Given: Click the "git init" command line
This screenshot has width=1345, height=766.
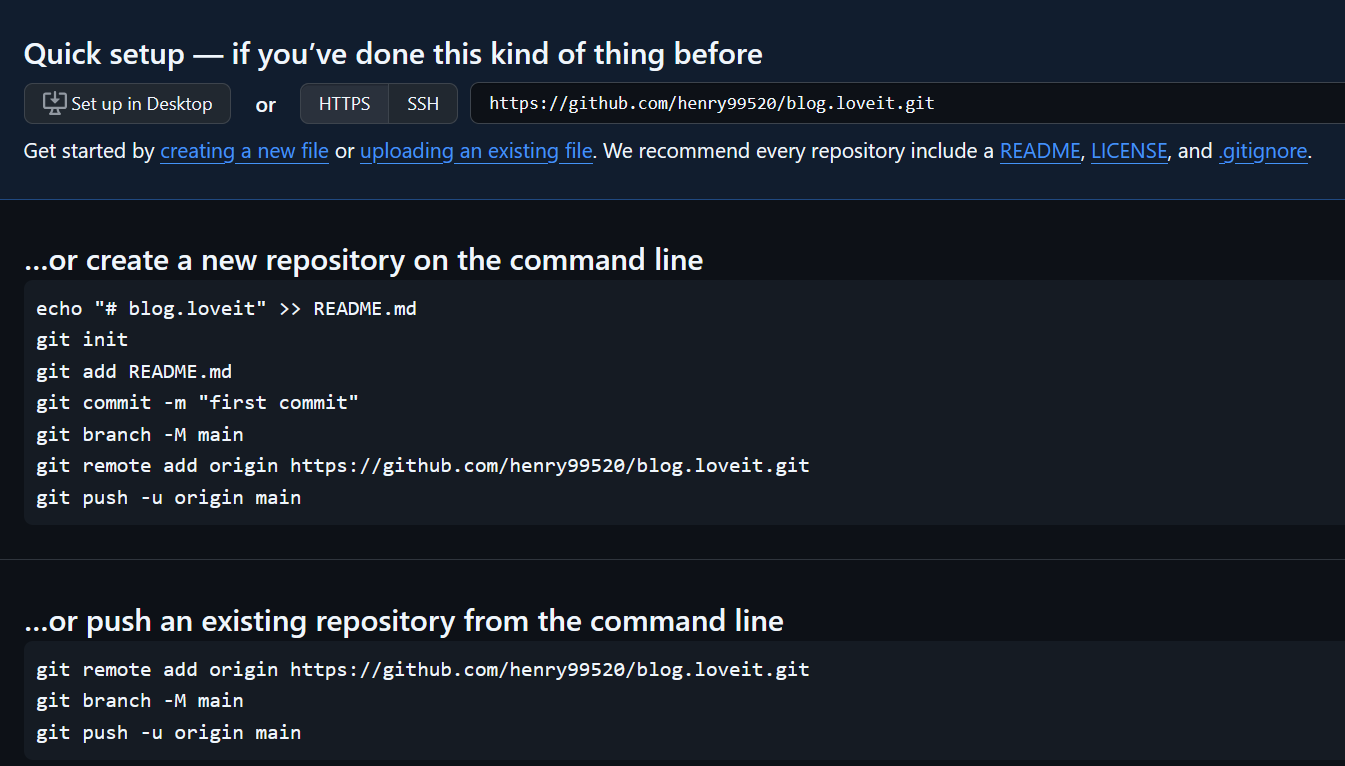Looking at the screenshot, I should 82,340.
